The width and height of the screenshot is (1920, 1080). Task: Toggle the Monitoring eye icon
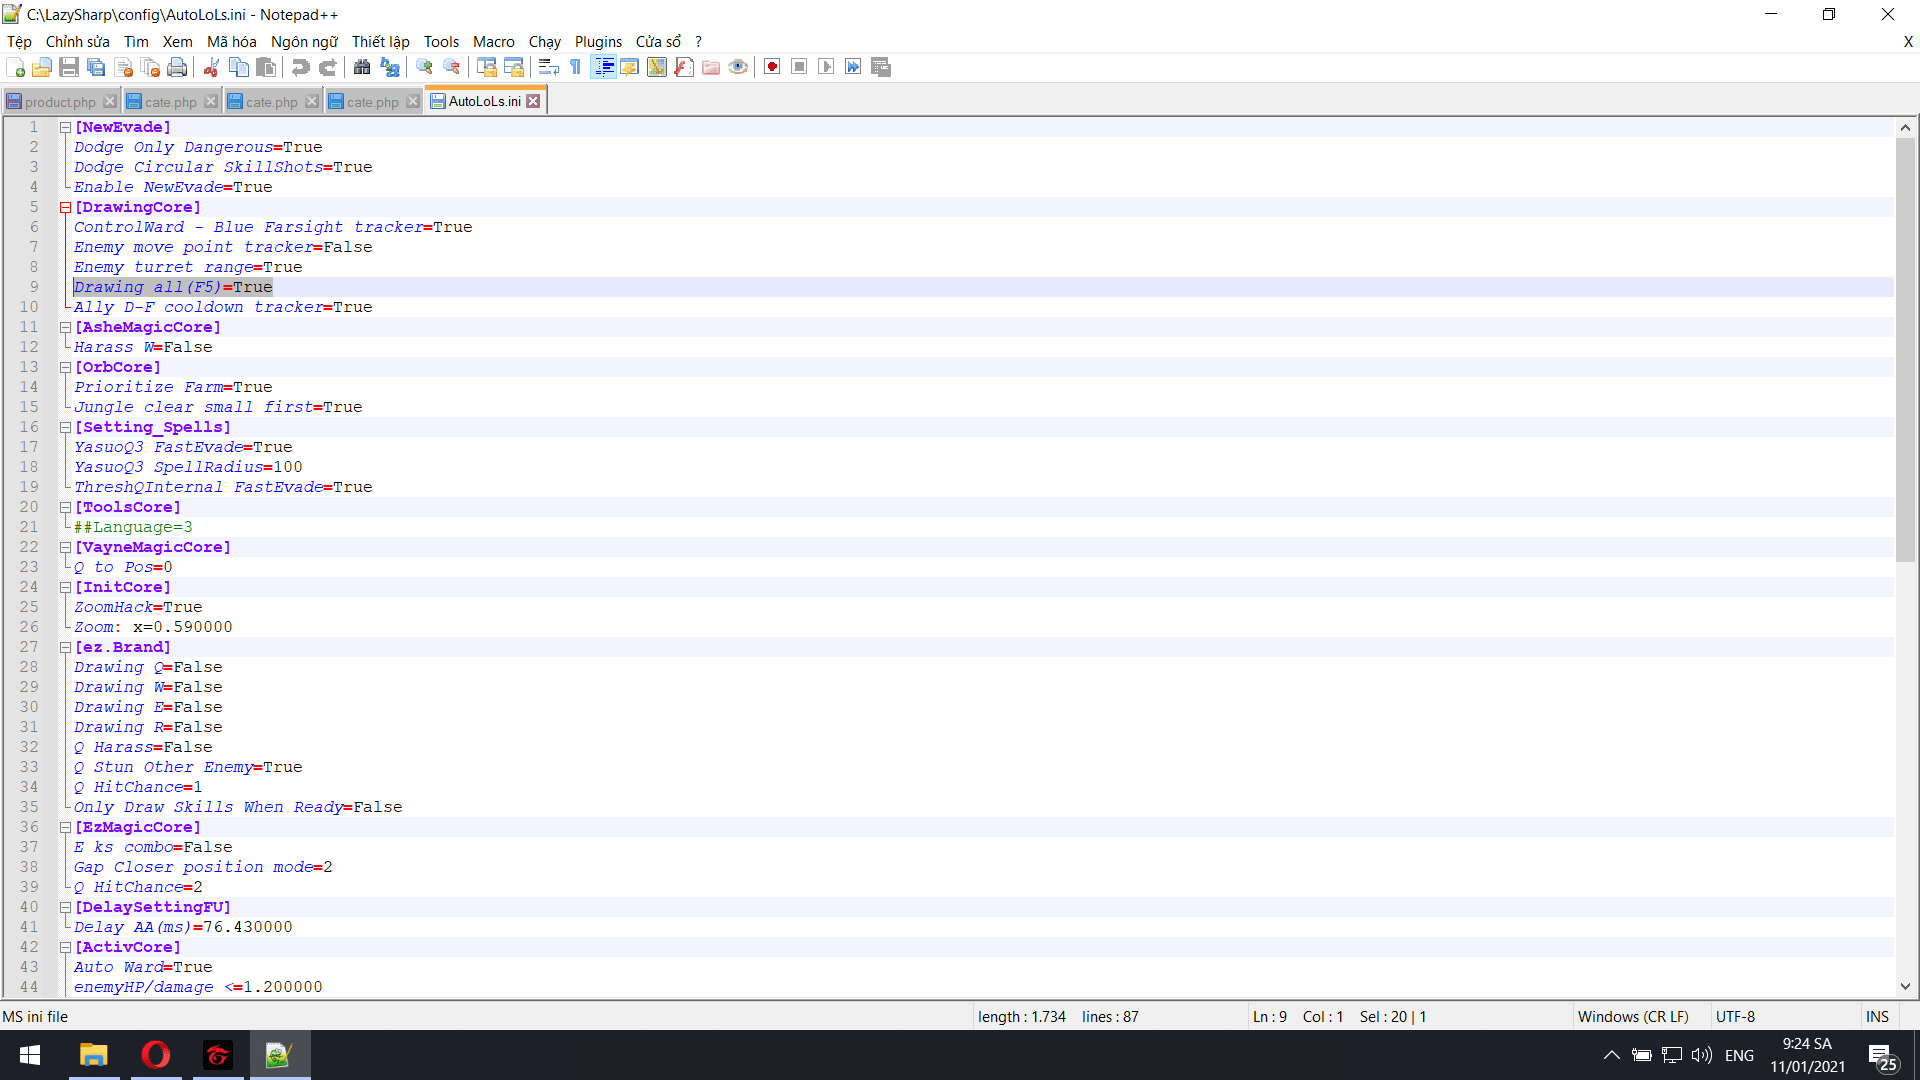[x=738, y=67]
